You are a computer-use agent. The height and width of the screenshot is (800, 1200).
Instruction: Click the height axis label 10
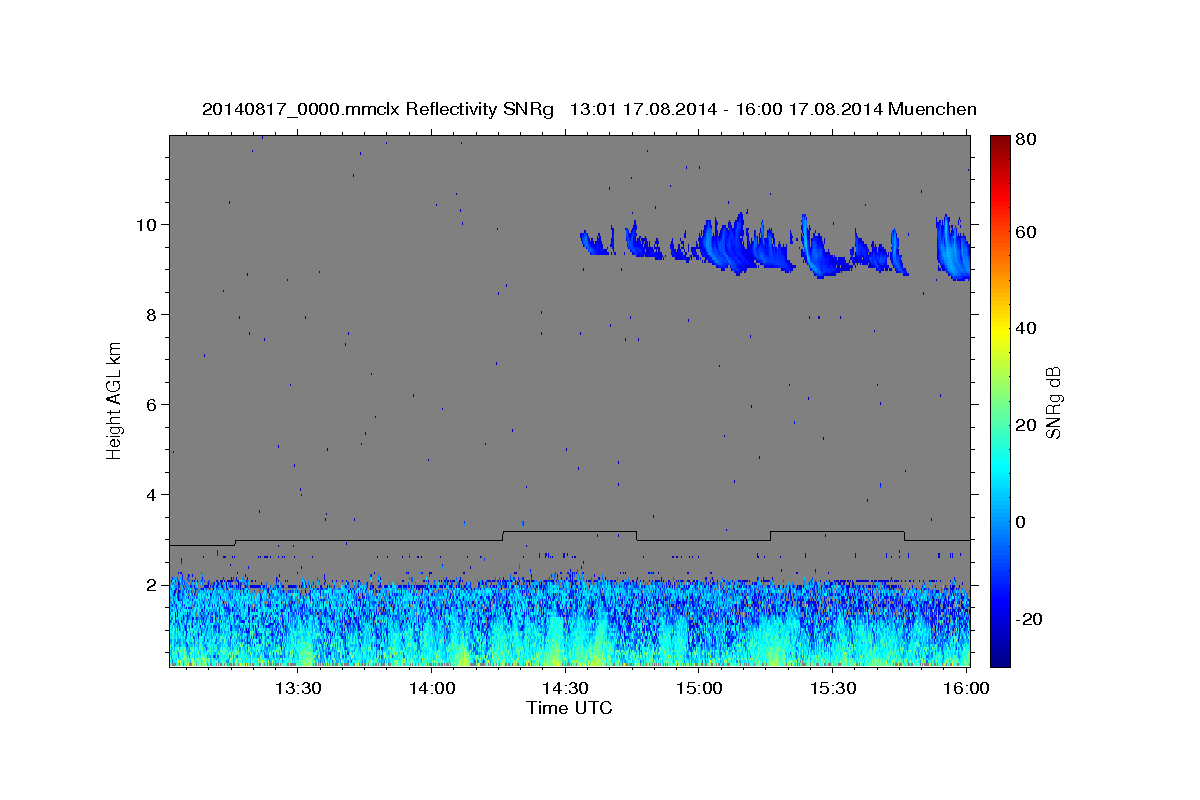tap(149, 224)
